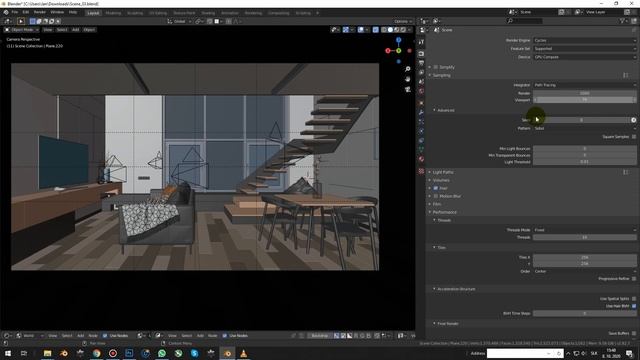Switch viewport to wireframe shading
The image size is (640, 360).
[x=384, y=30]
